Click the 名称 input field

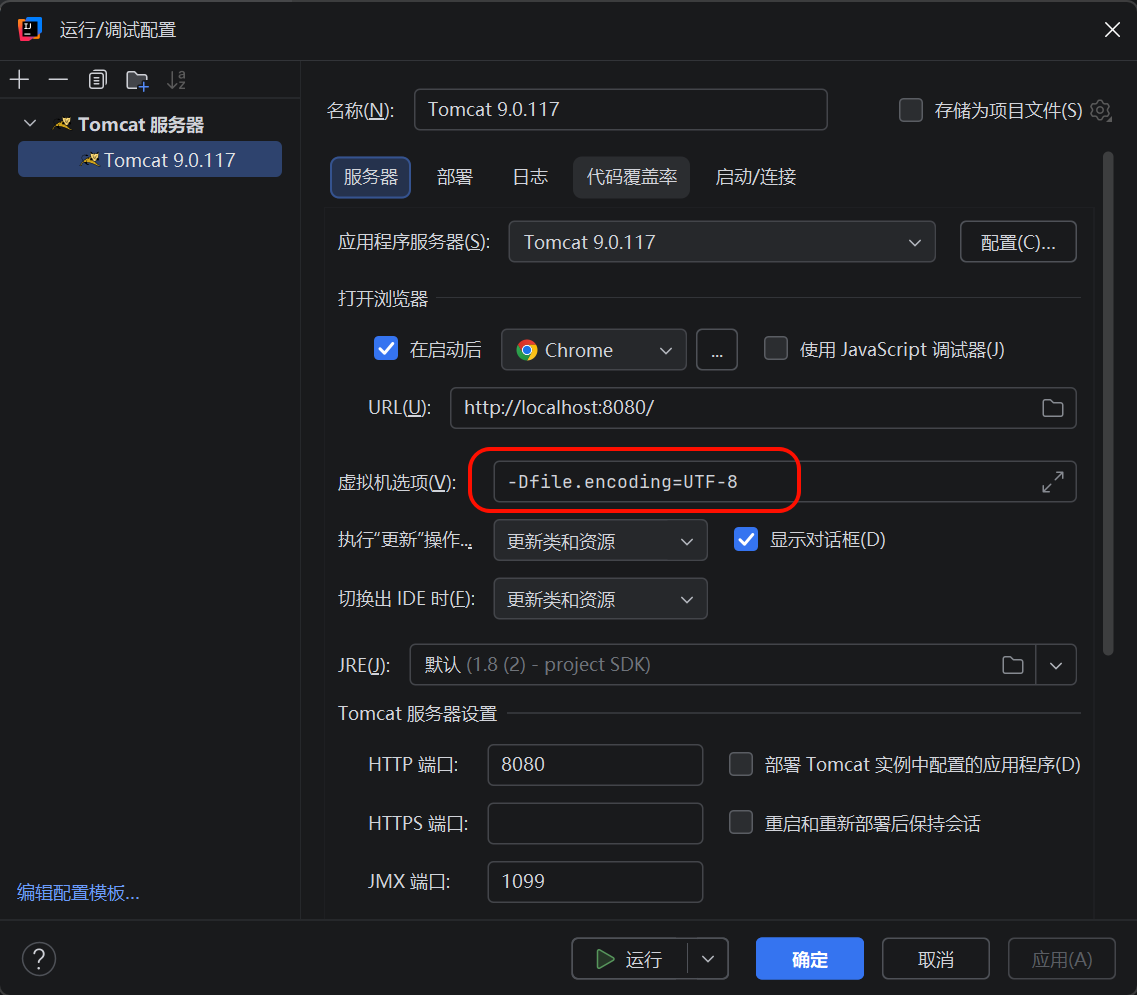(x=621, y=110)
